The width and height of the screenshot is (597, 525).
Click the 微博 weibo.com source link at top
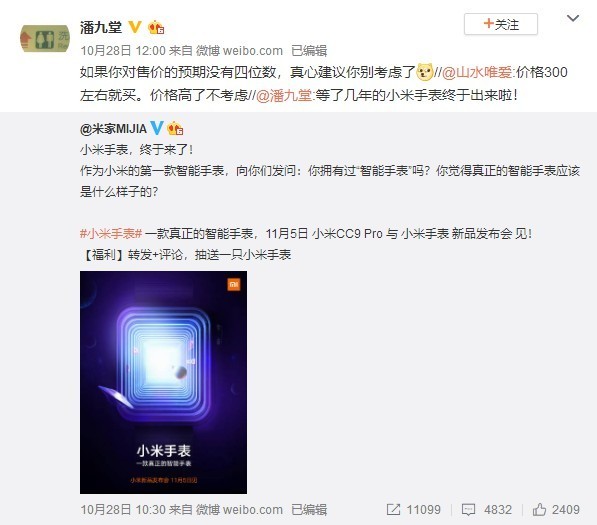tap(239, 51)
